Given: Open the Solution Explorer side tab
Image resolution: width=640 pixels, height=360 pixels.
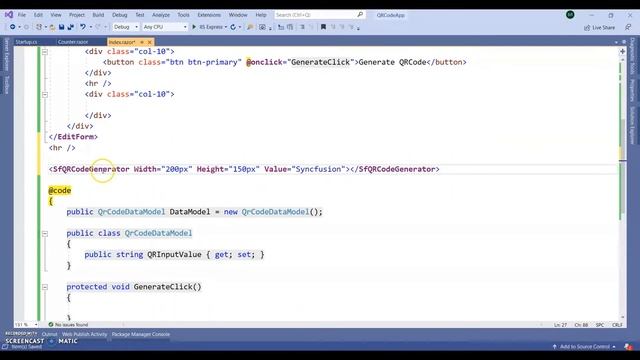Looking at the screenshot, I should [632, 125].
